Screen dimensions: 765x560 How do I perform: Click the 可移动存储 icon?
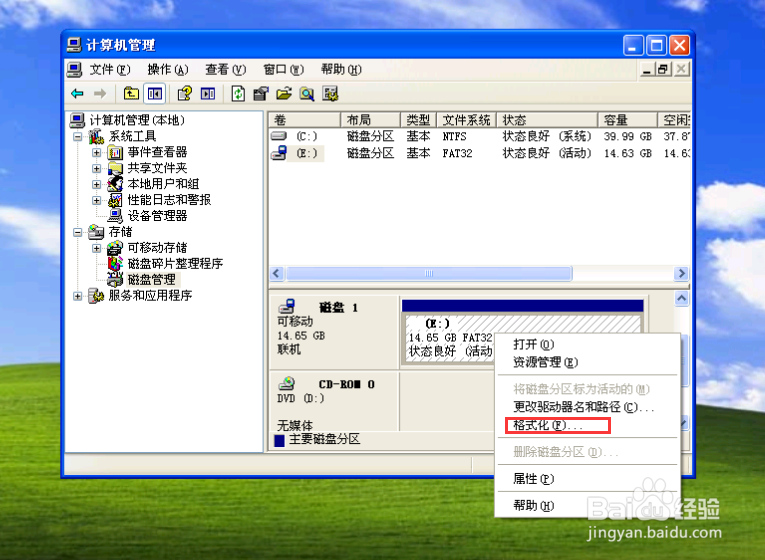pyautogui.click(x=115, y=248)
